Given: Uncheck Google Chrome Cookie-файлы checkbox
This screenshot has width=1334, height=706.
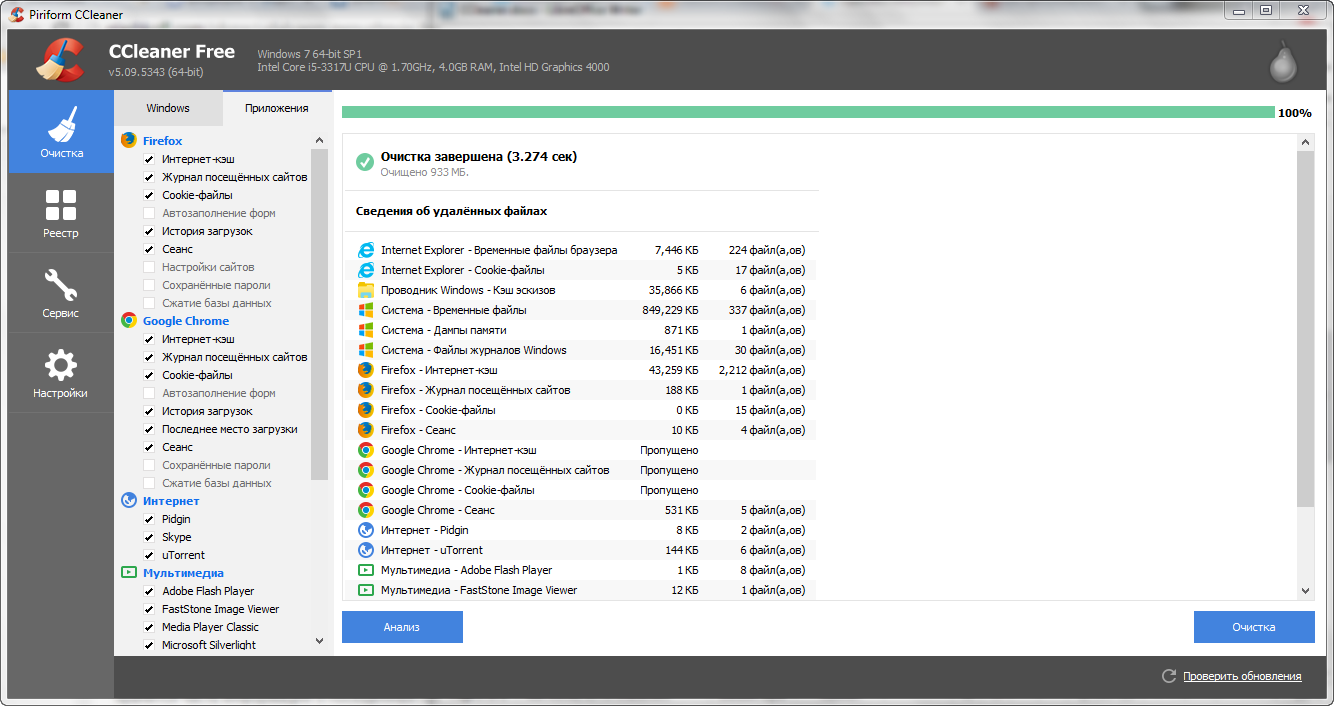Looking at the screenshot, I should click(x=149, y=375).
